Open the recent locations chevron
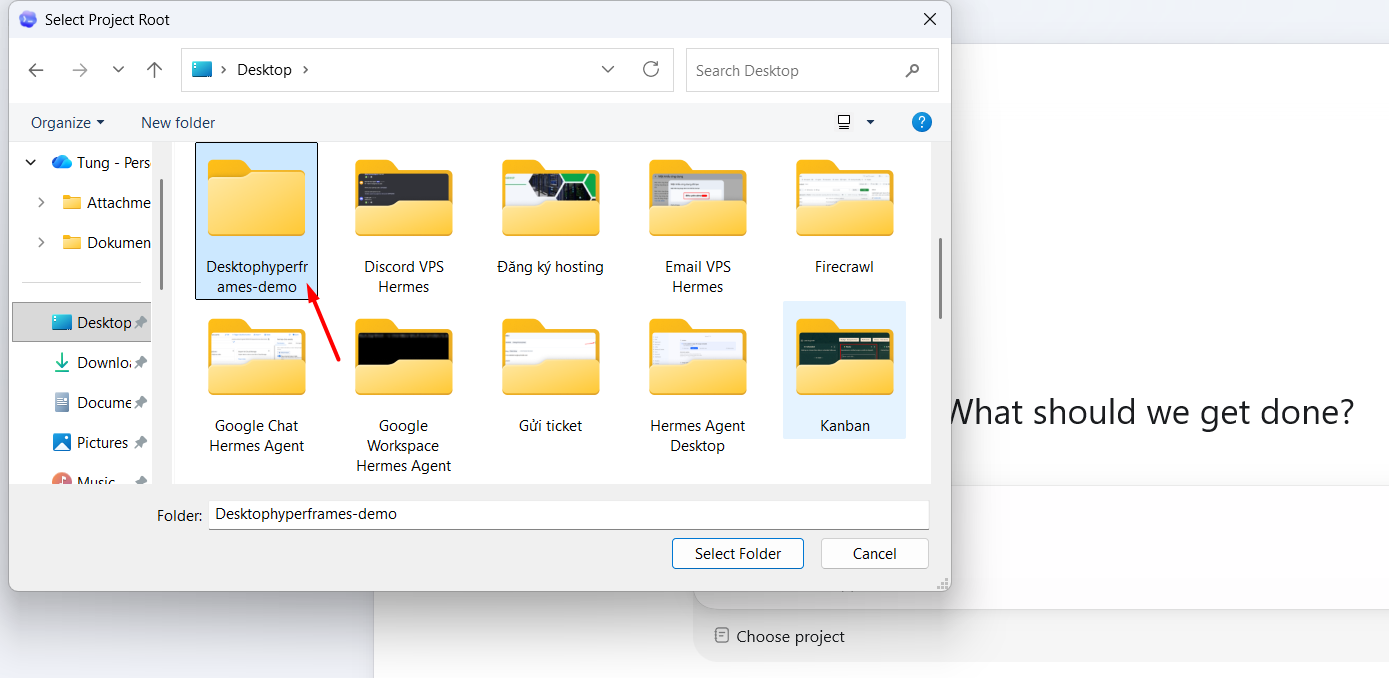Screen dimensions: 1389x678 coord(118,70)
